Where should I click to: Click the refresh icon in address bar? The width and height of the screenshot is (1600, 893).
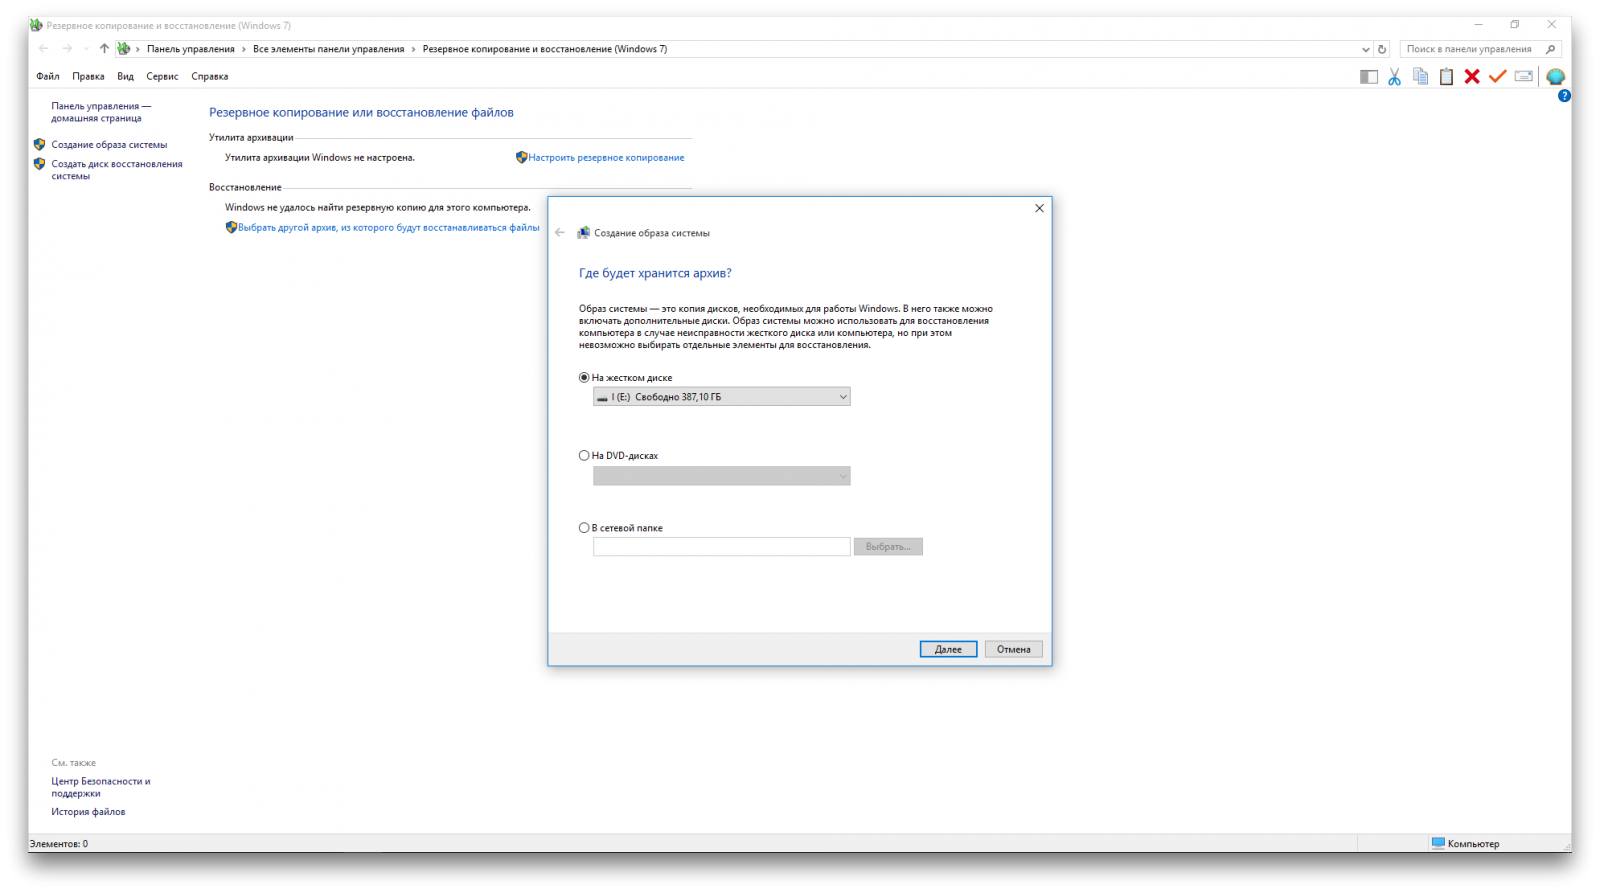point(1382,49)
